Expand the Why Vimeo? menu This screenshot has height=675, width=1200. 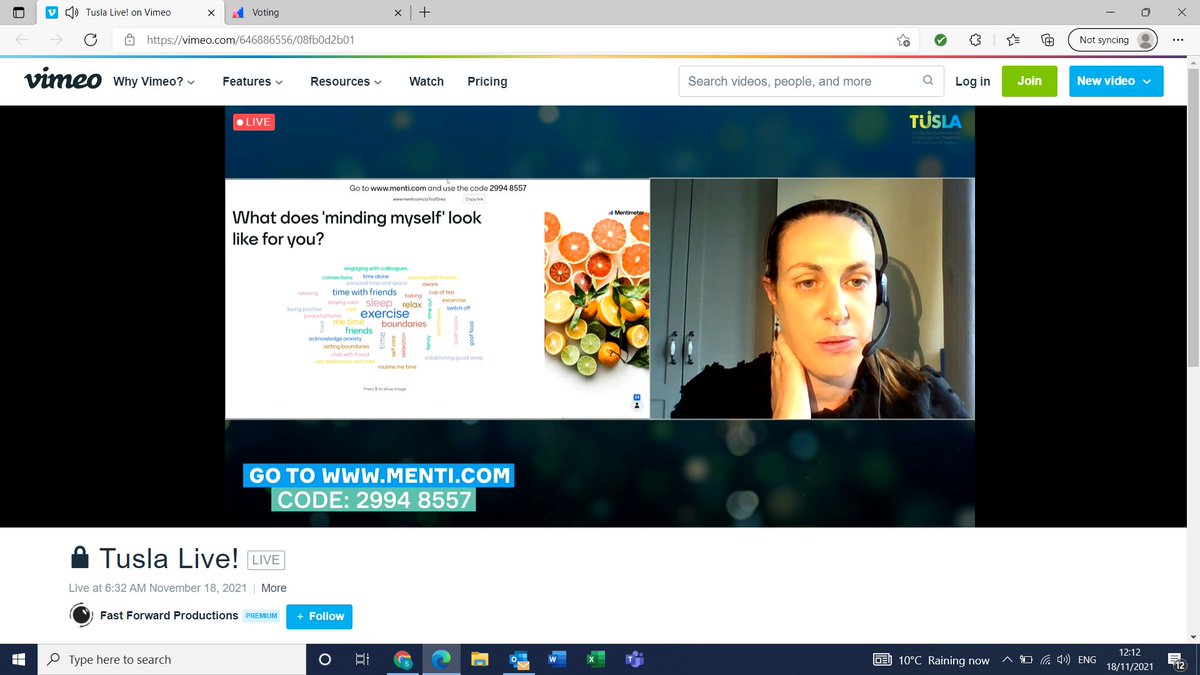coord(154,81)
